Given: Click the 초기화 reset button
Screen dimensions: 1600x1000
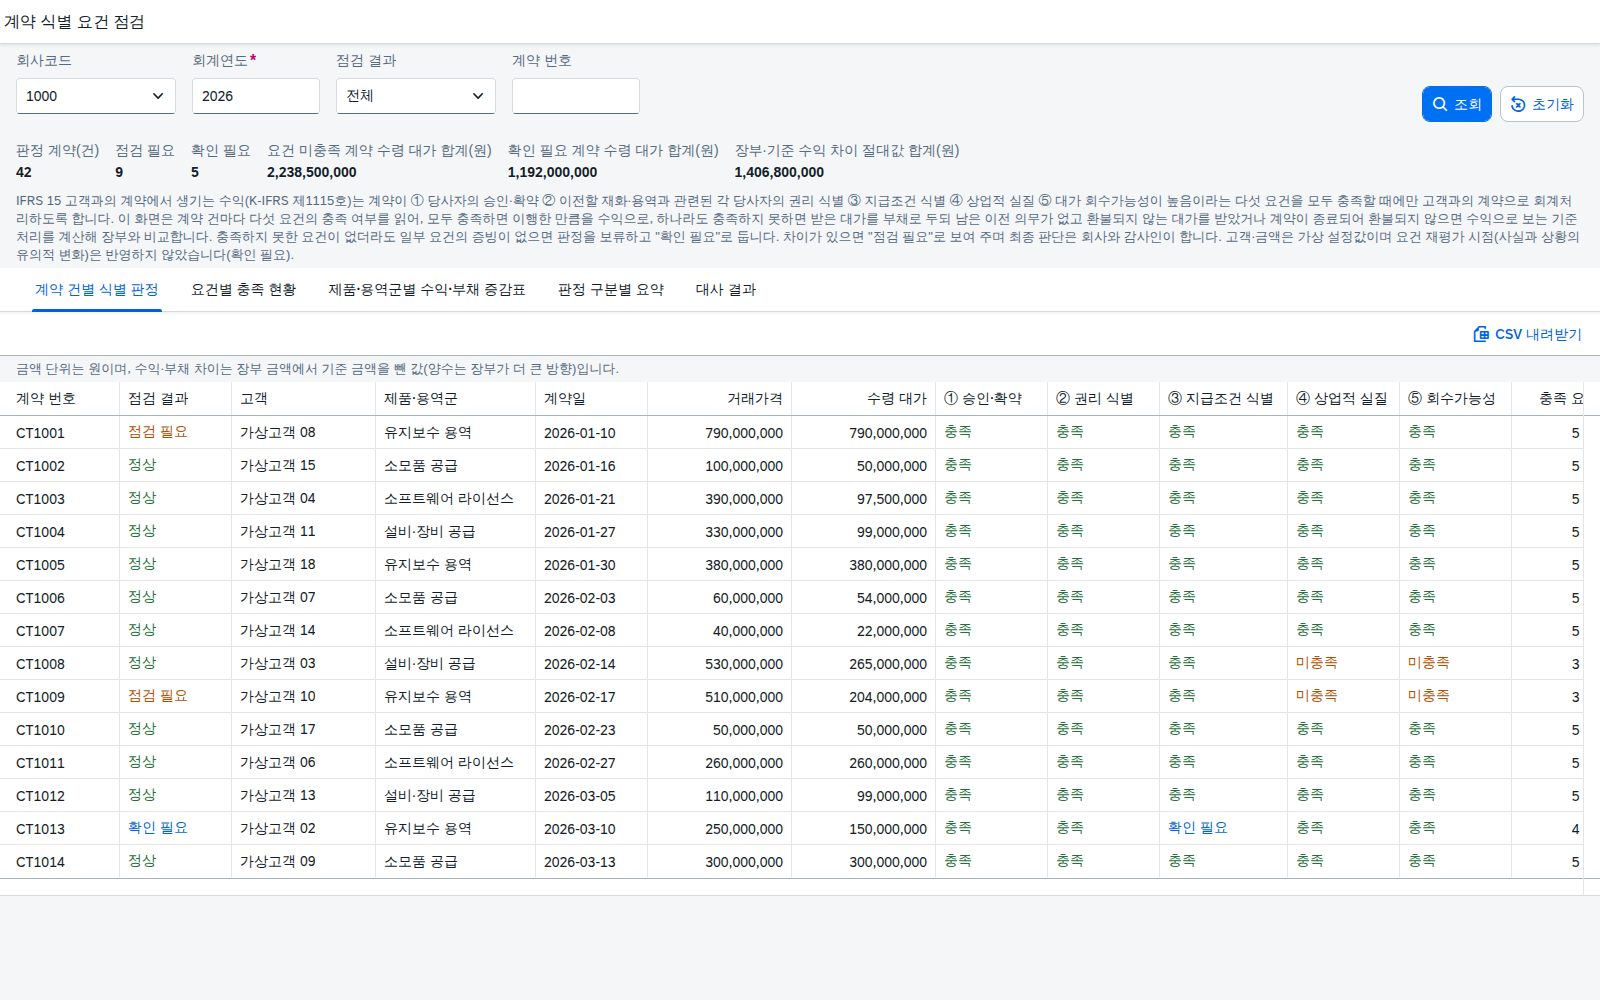Looking at the screenshot, I should coord(1541,104).
